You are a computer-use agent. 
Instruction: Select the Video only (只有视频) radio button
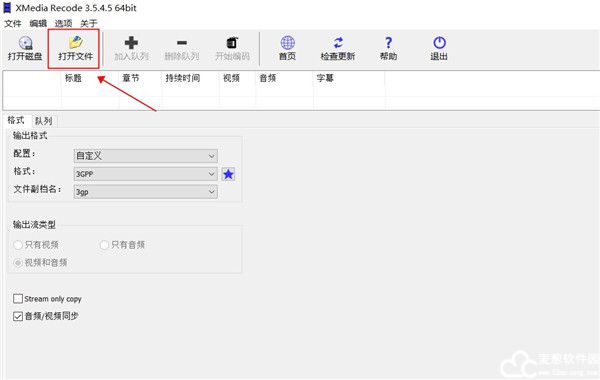[x=18, y=245]
